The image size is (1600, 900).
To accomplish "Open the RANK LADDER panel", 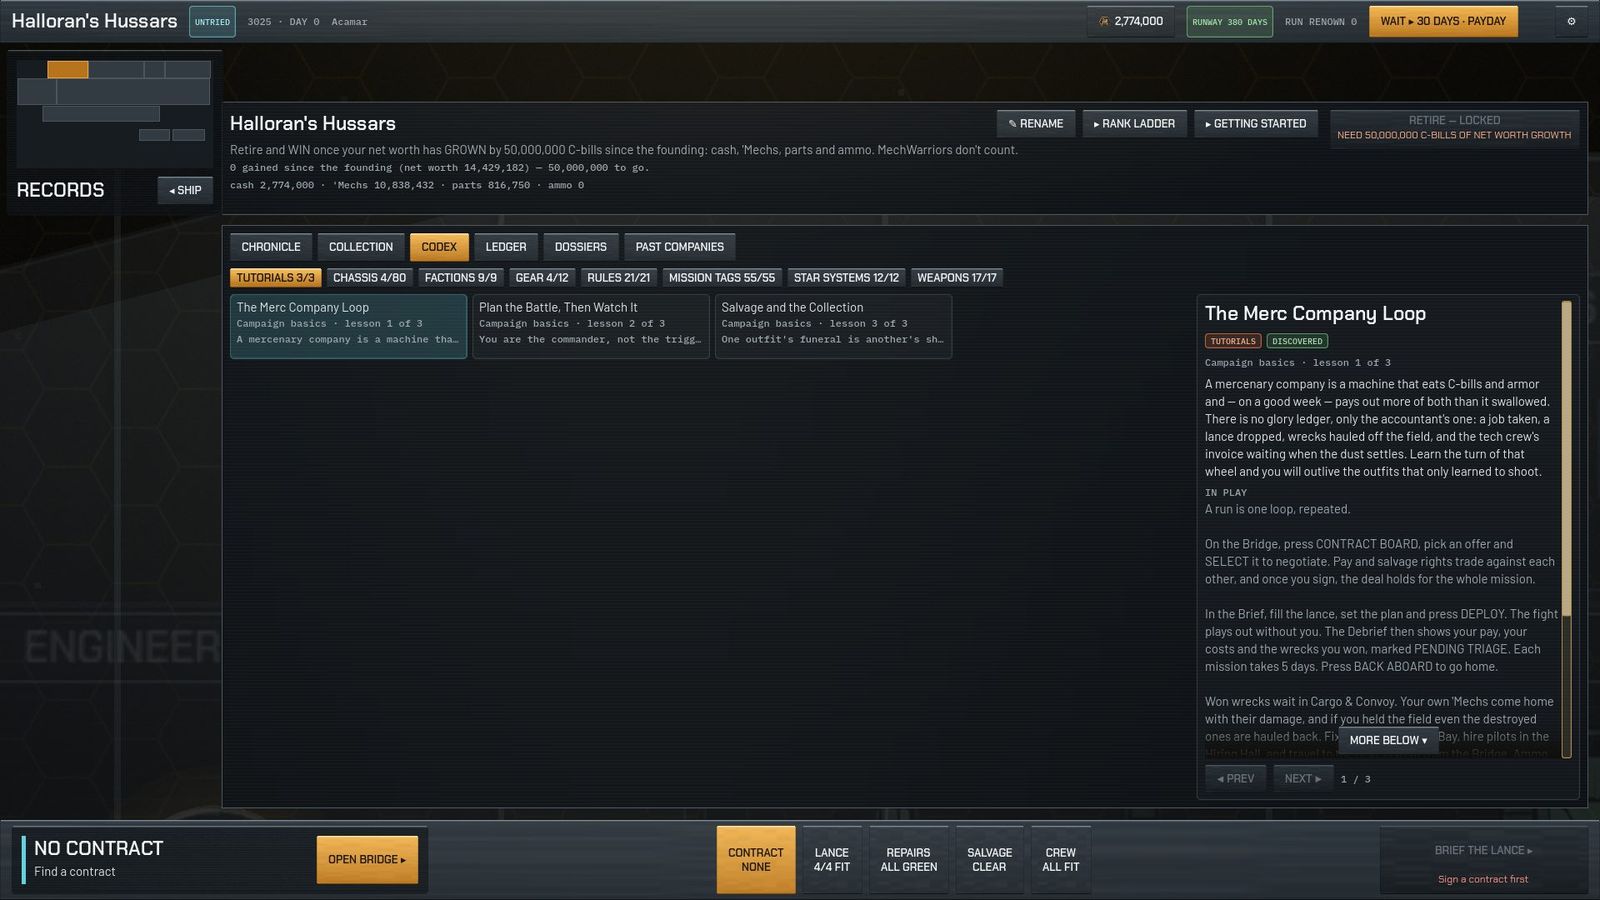I will click(1135, 124).
